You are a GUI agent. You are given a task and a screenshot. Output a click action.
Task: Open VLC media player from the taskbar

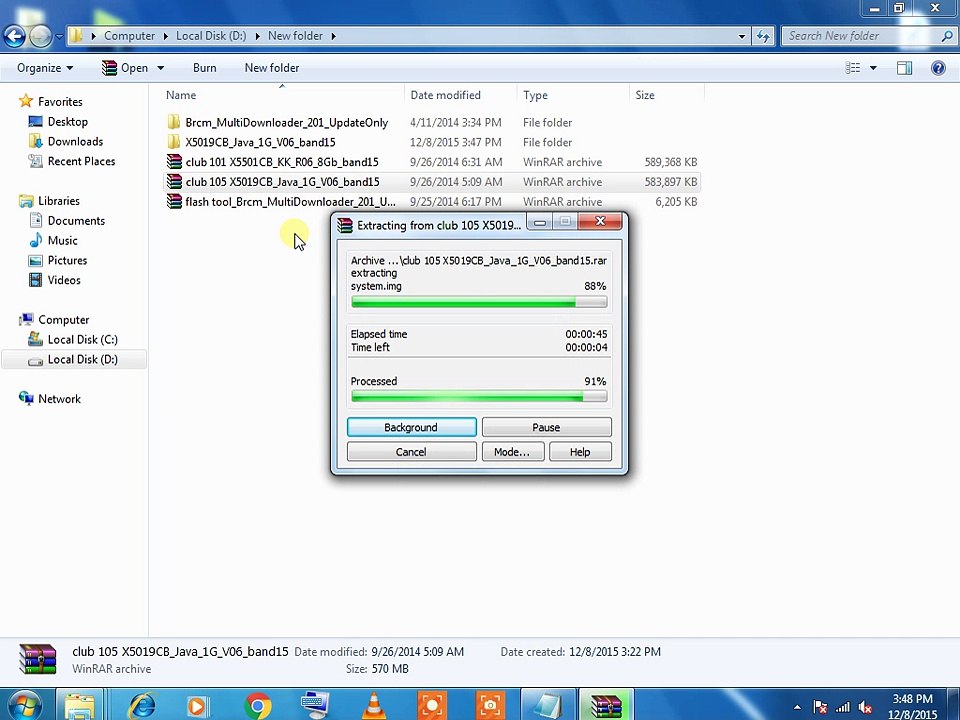pyautogui.click(x=373, y=706)
